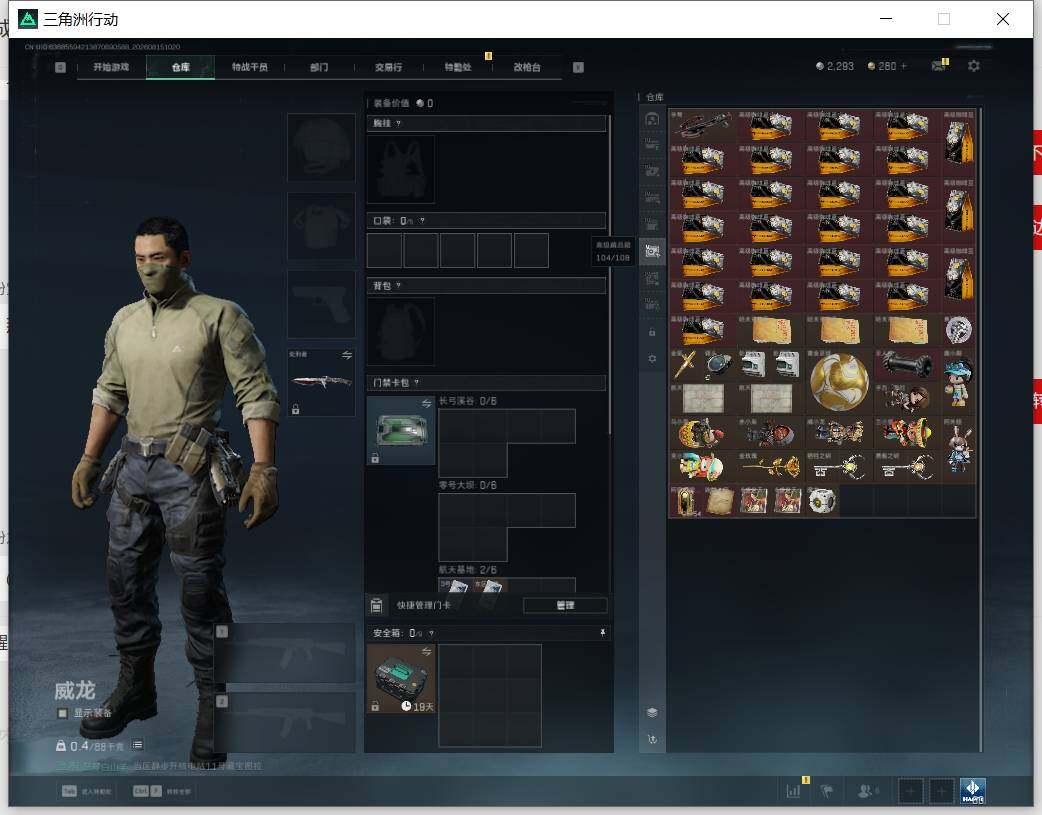This screenshot has height=815, width=1042.
Task: Click the first 航天基地 key card
Action: [x=455, y=586]
